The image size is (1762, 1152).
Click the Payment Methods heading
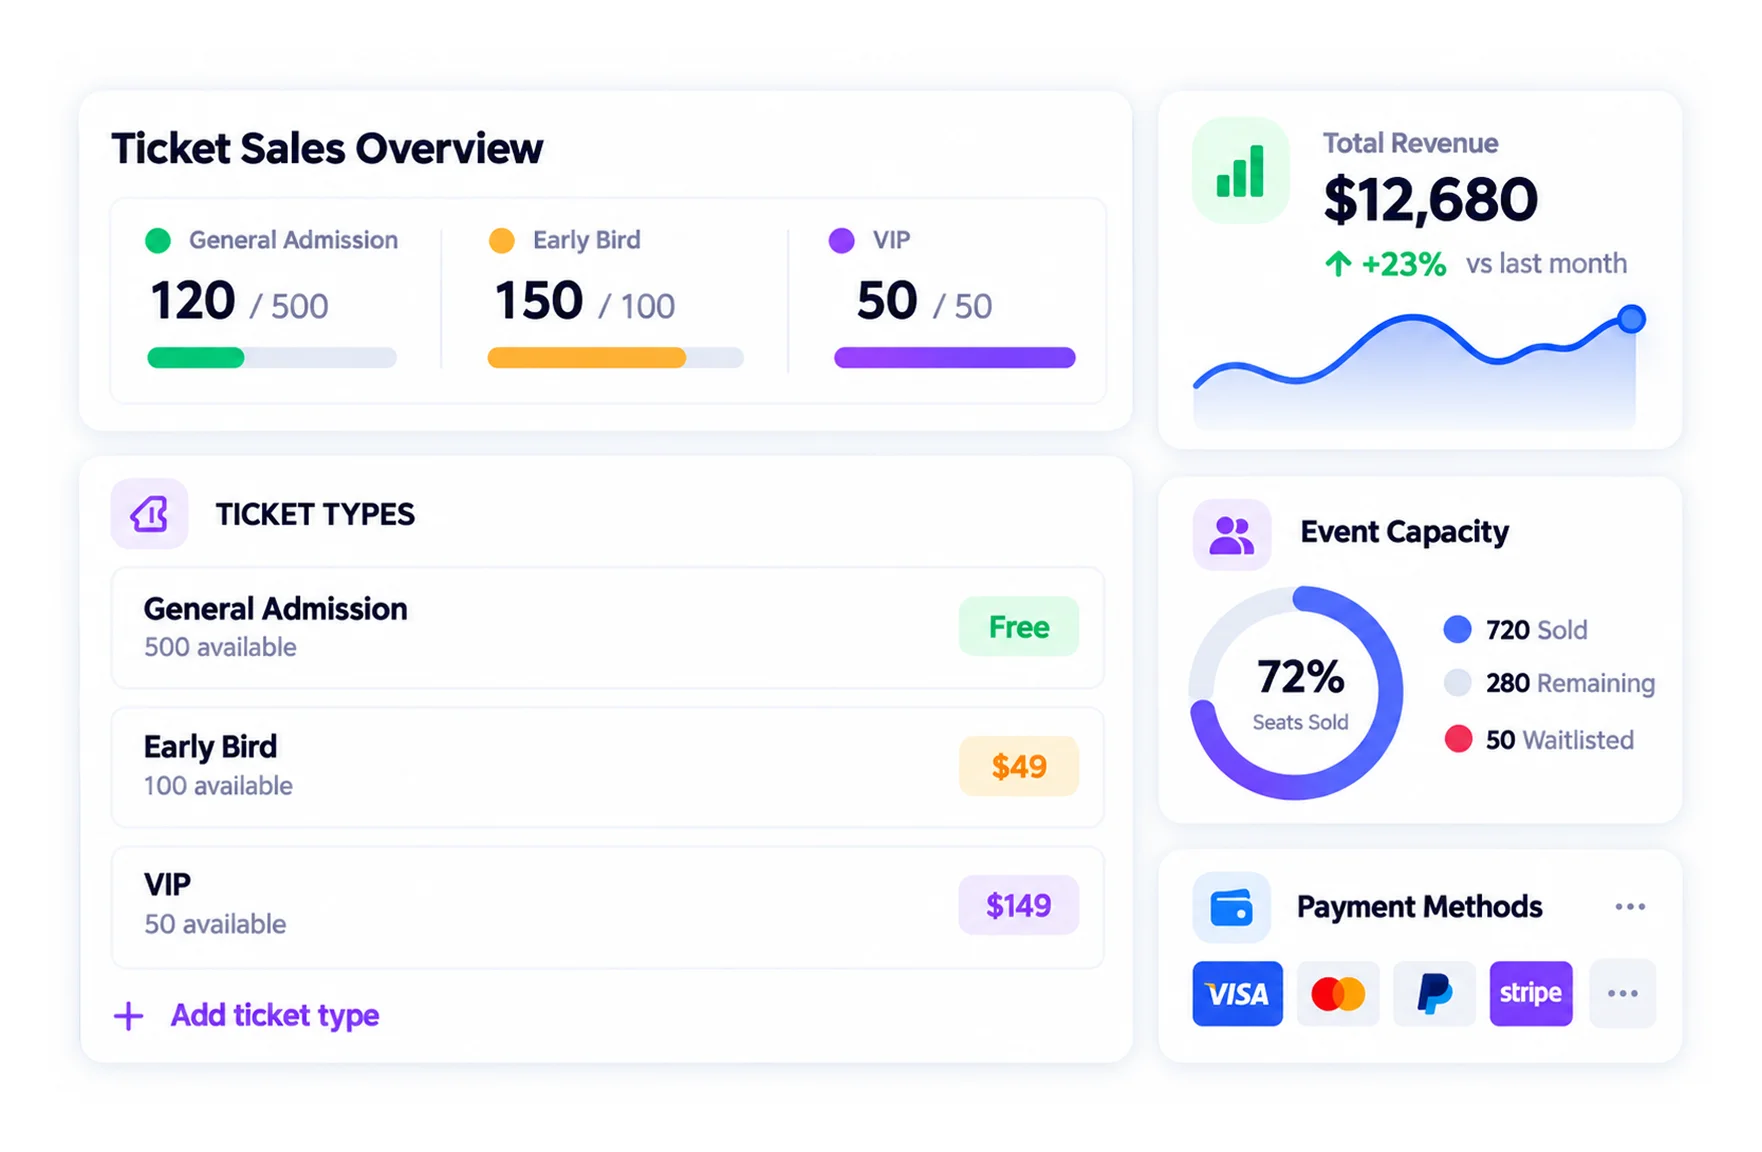pos(1420,907)
